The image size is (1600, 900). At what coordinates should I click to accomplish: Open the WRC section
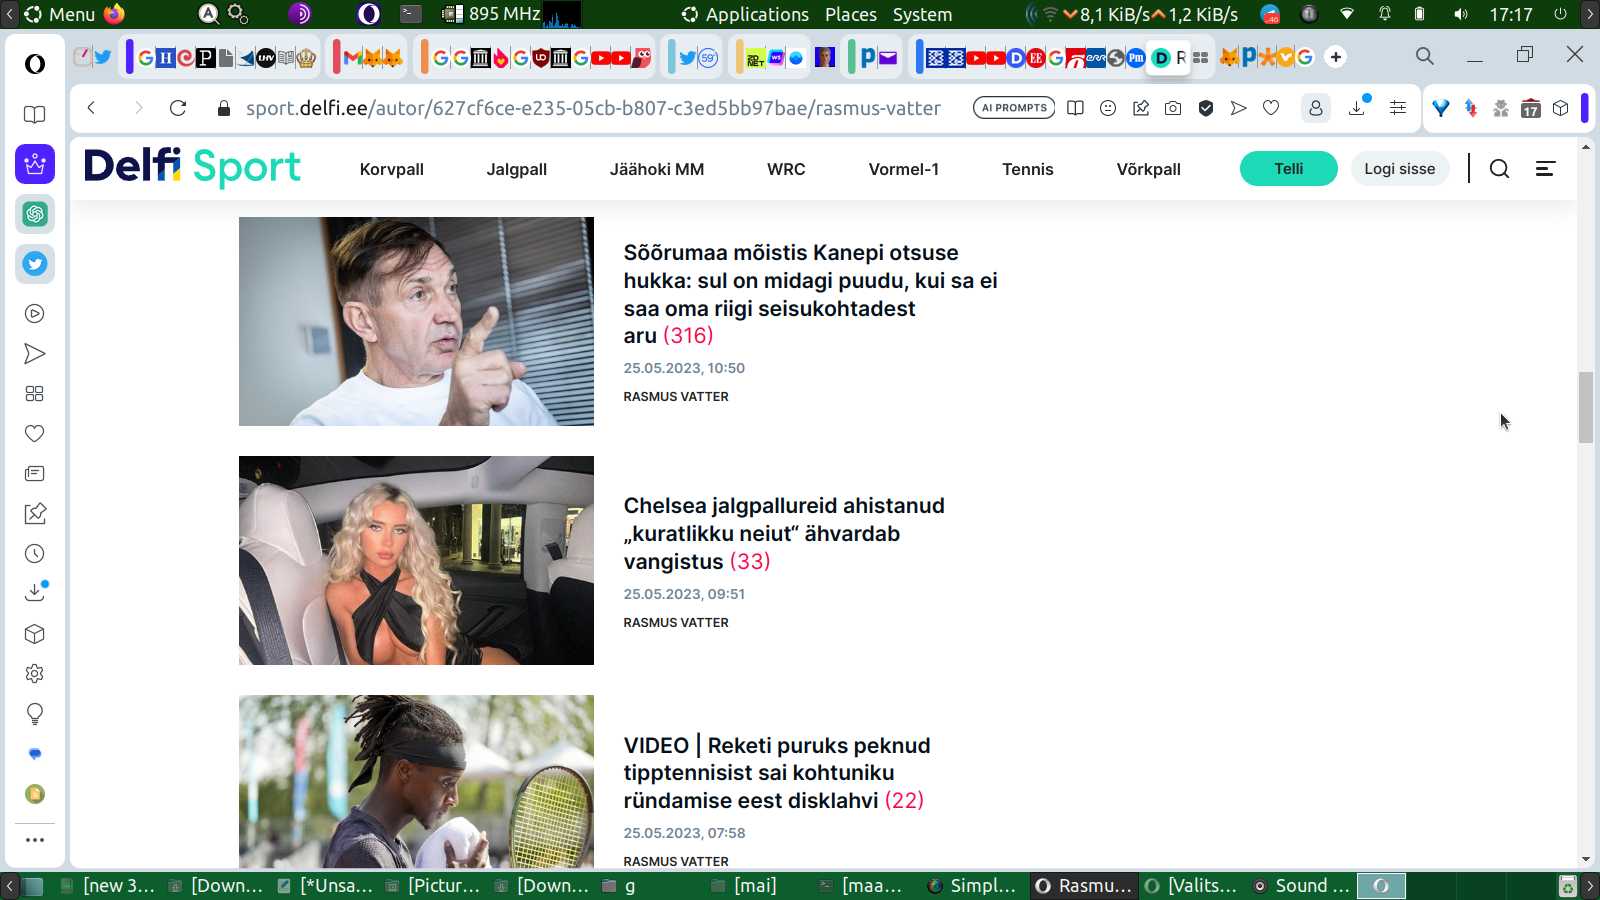tap(786, 169)
